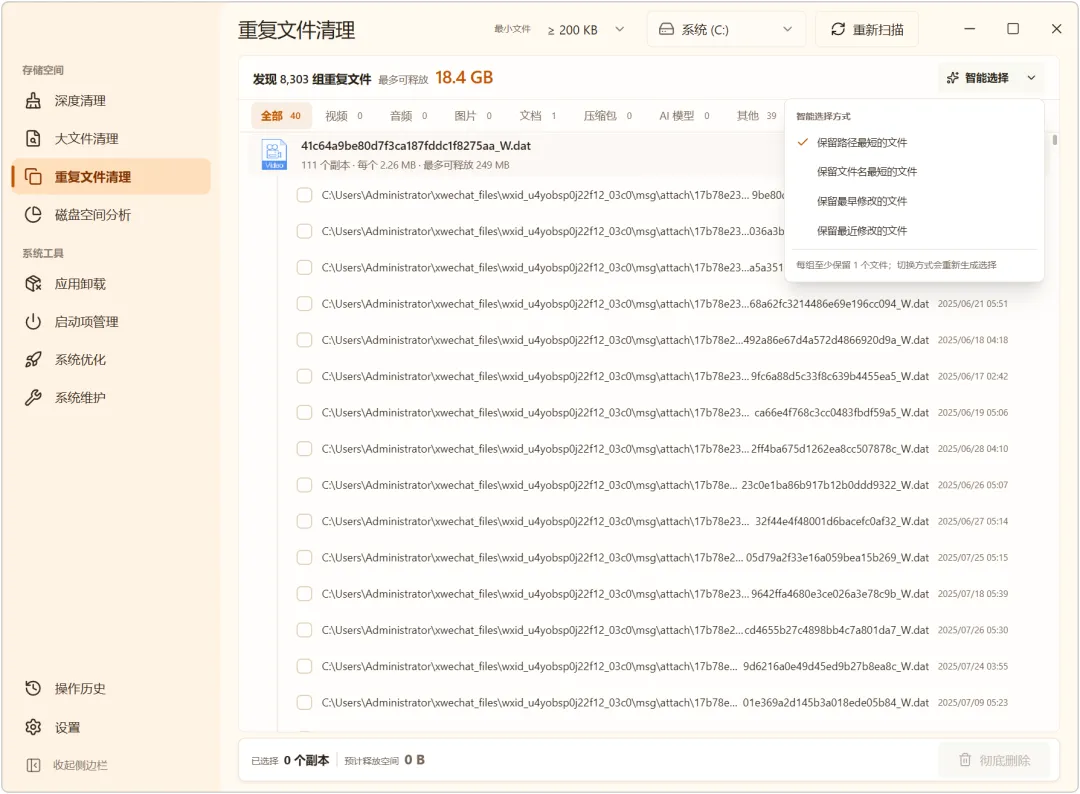Click the Video file icon of 41c64a9be80d...W.dat
Viewport: 1080px width, 794px height.
pos(274,154)
